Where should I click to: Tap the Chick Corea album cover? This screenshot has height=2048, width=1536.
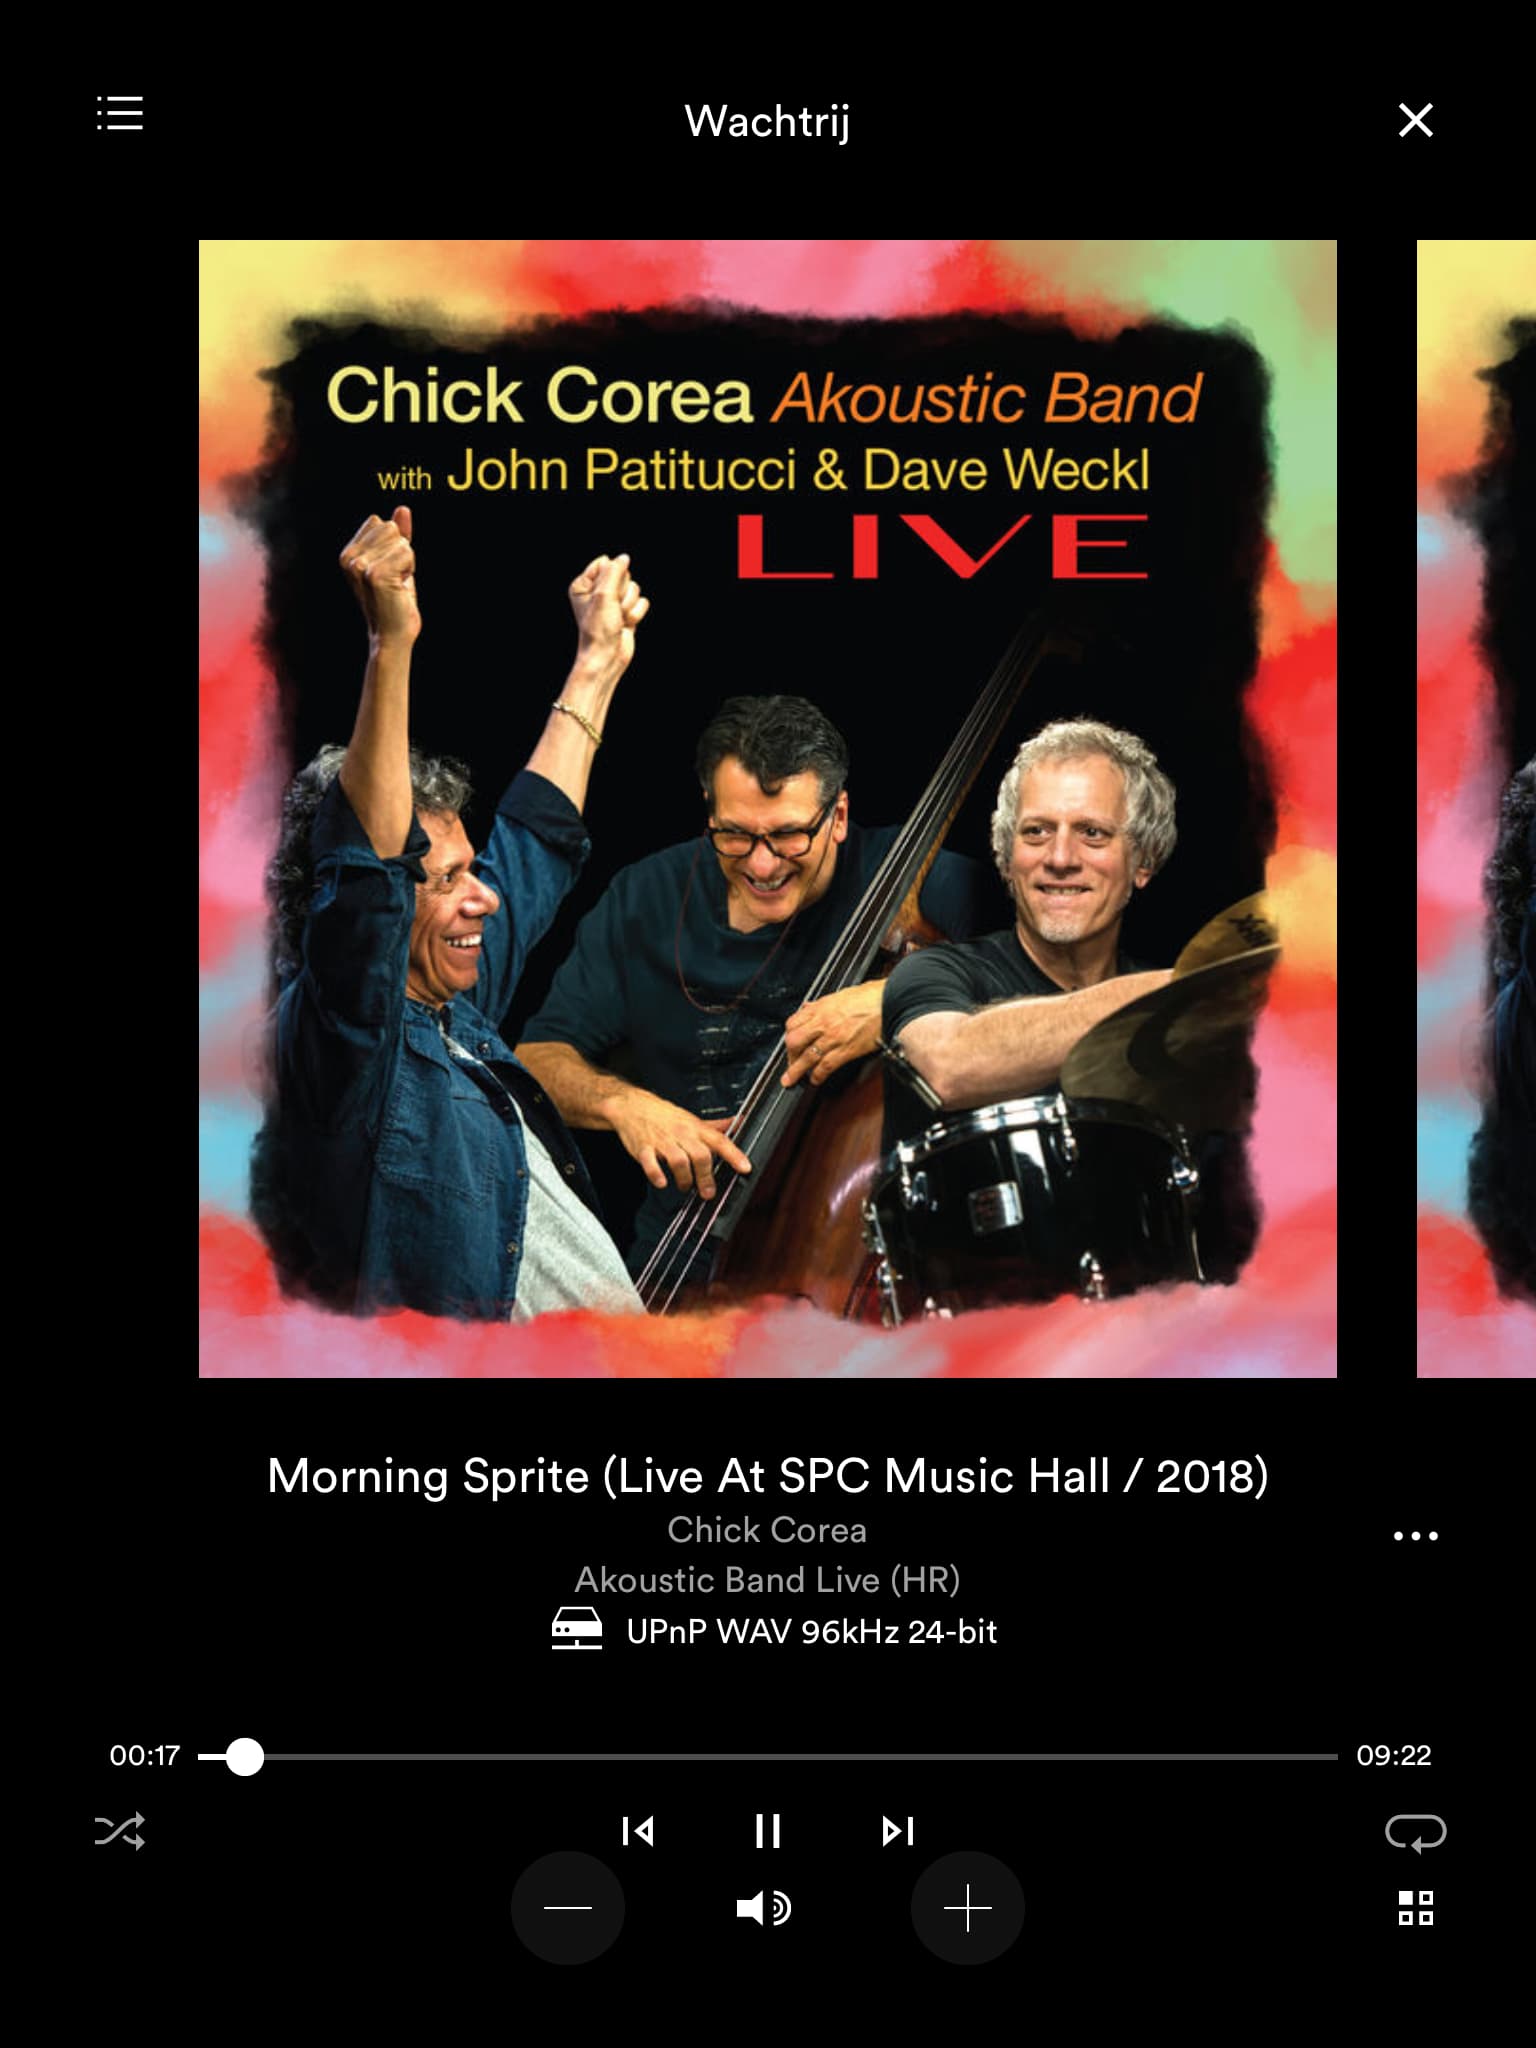(768, 809)
